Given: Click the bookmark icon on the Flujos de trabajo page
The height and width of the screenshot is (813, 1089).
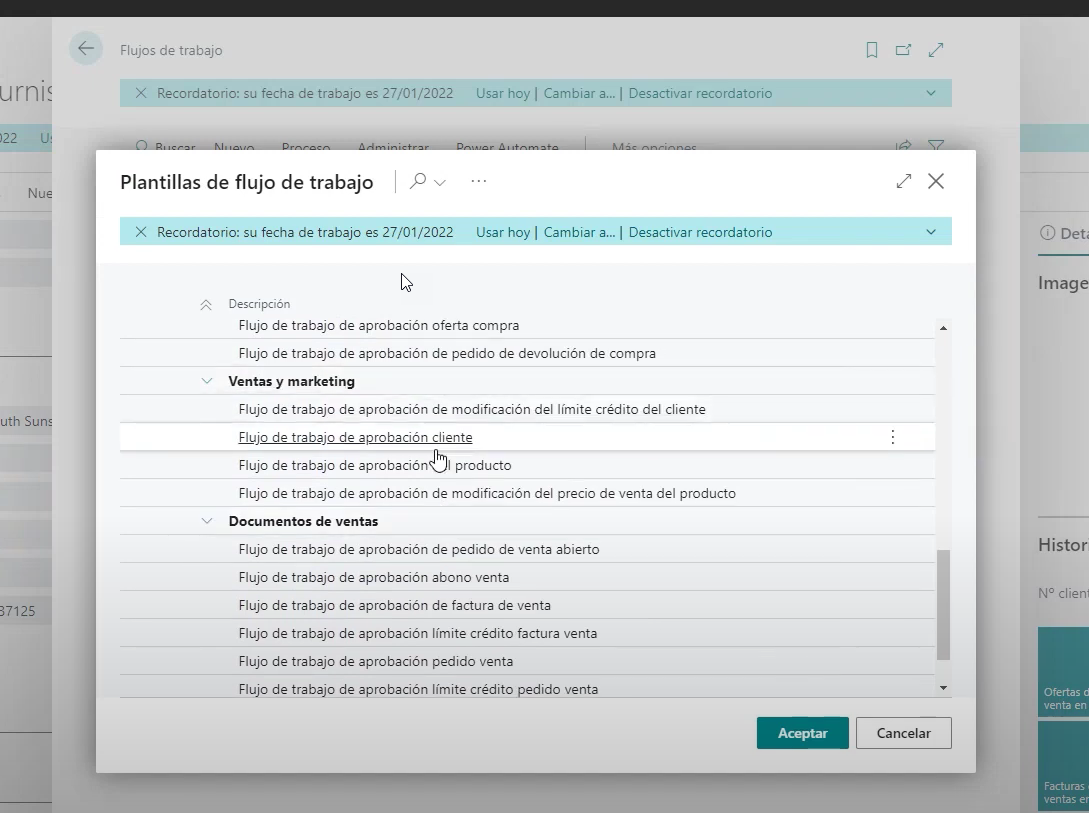Looking at the screenshot, I should (x=872, y=50).
